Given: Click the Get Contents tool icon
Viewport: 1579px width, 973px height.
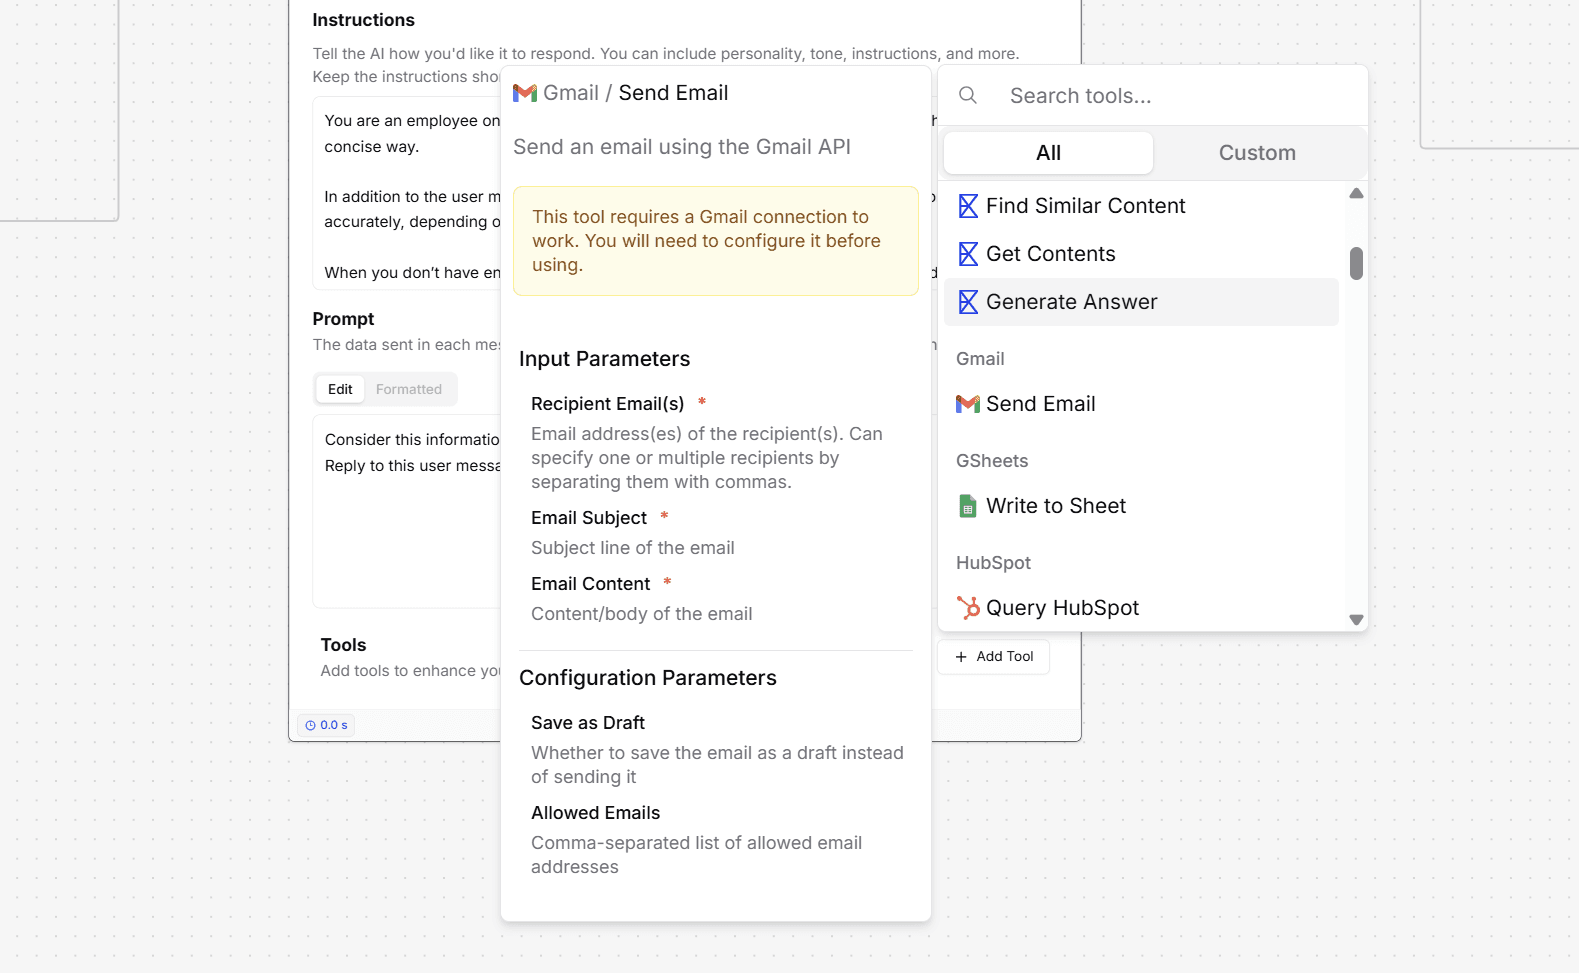Looking at the screenshot, I should (x=968, y=254).
